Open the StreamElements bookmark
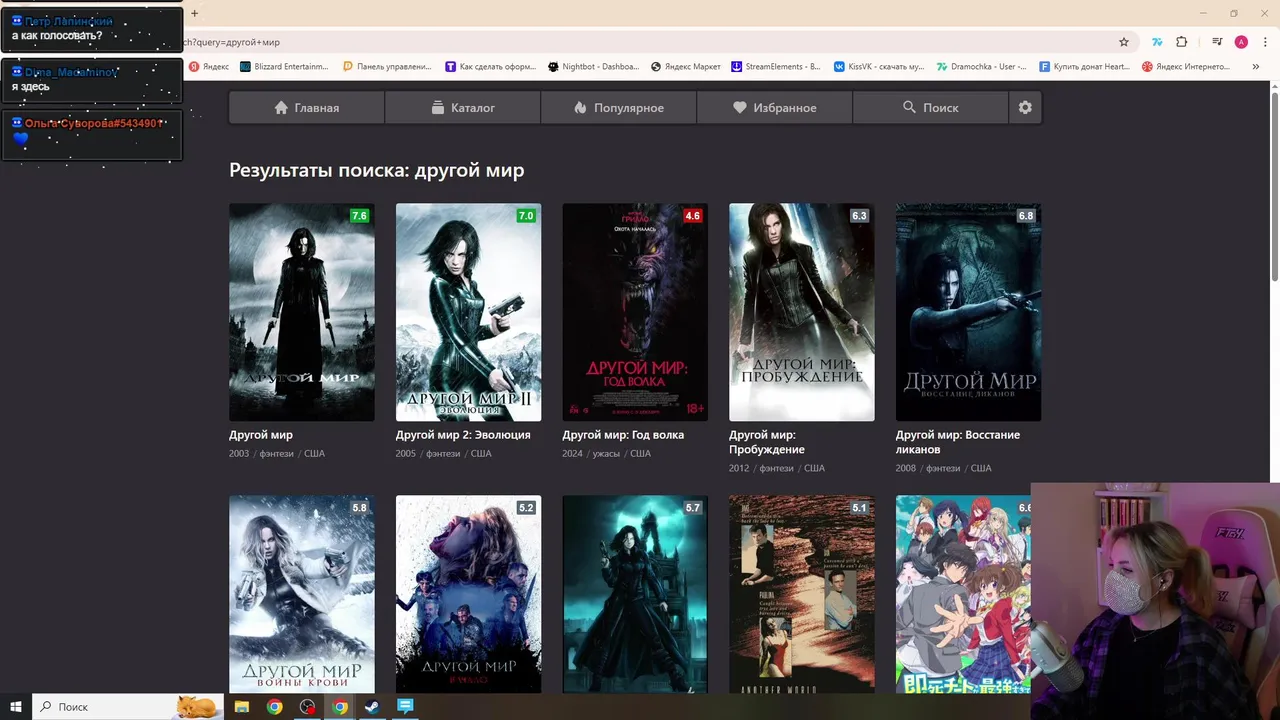This screenshot has width=1280, height=720. tap(776, 67)
